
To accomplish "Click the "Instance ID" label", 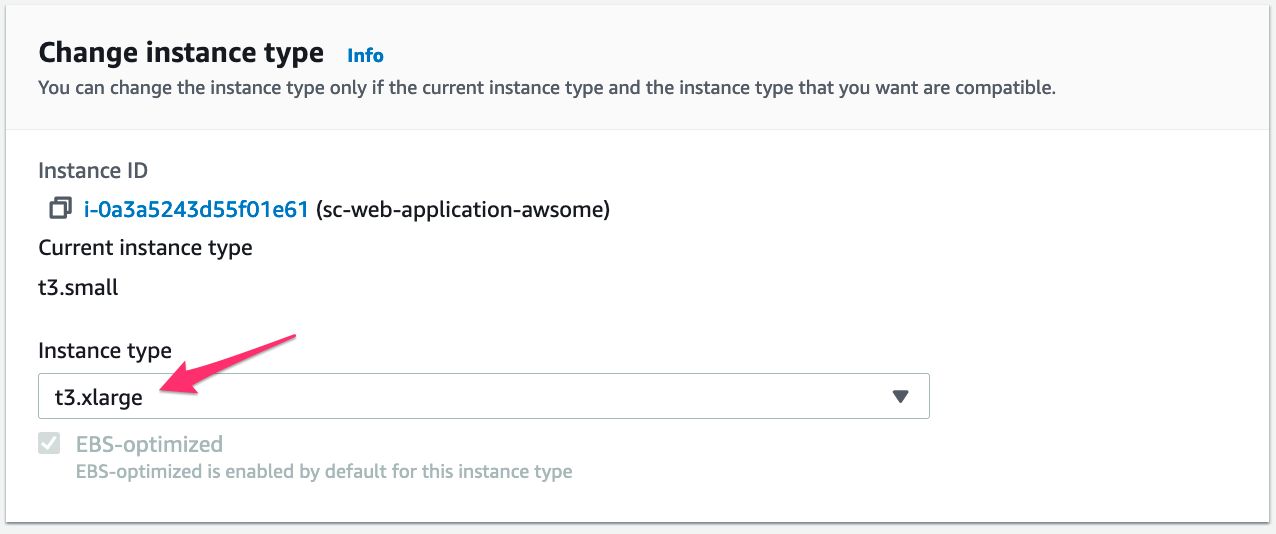I will point(93,171).
